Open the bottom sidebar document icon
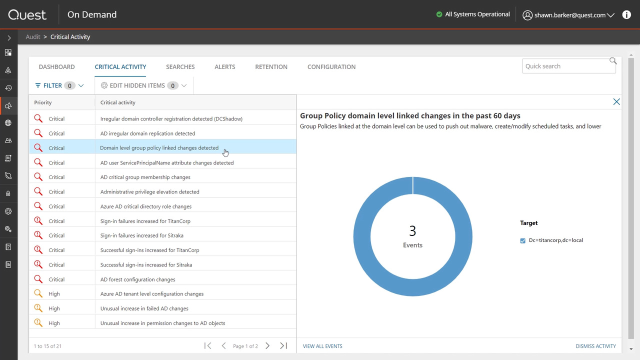The image size is (640, 360). coord(8,265)
